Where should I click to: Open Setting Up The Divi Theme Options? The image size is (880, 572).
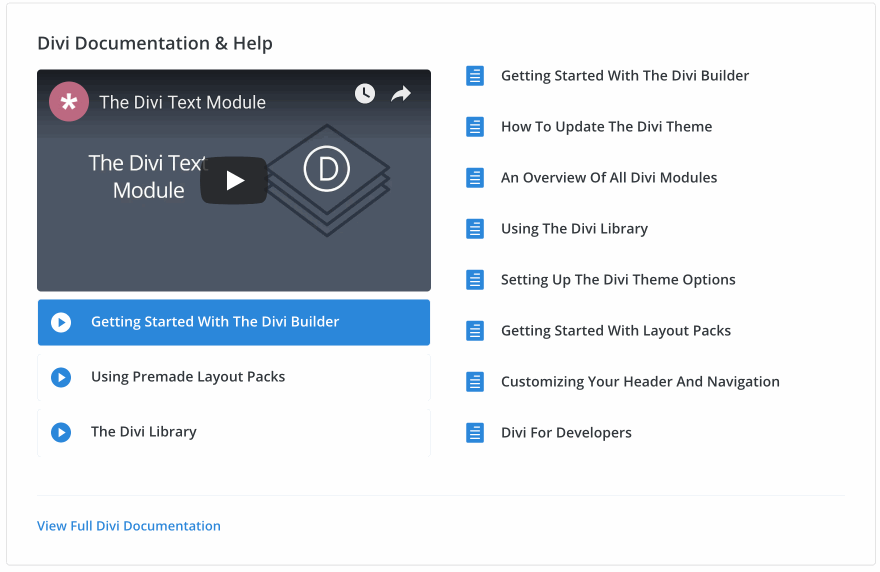[x=617, y=280]
